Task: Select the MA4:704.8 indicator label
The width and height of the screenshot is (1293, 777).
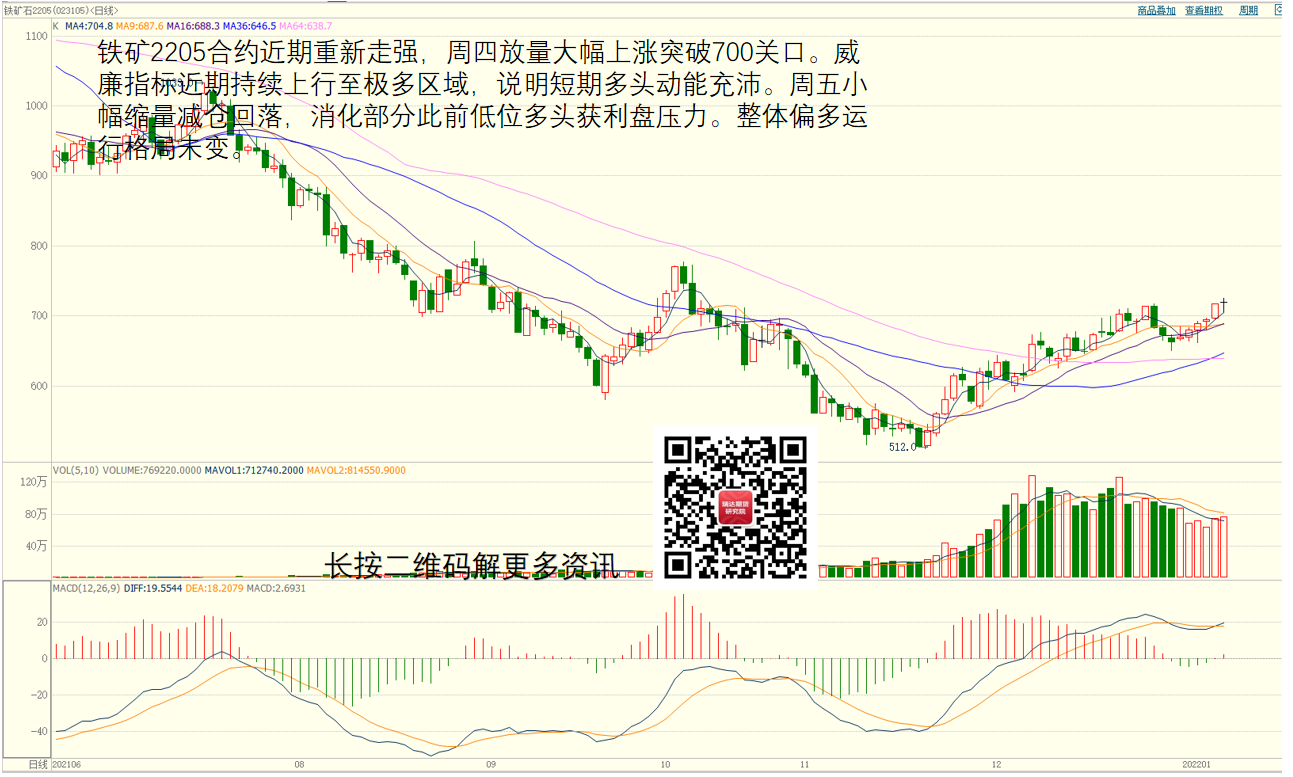Action: tap(89, 26)
